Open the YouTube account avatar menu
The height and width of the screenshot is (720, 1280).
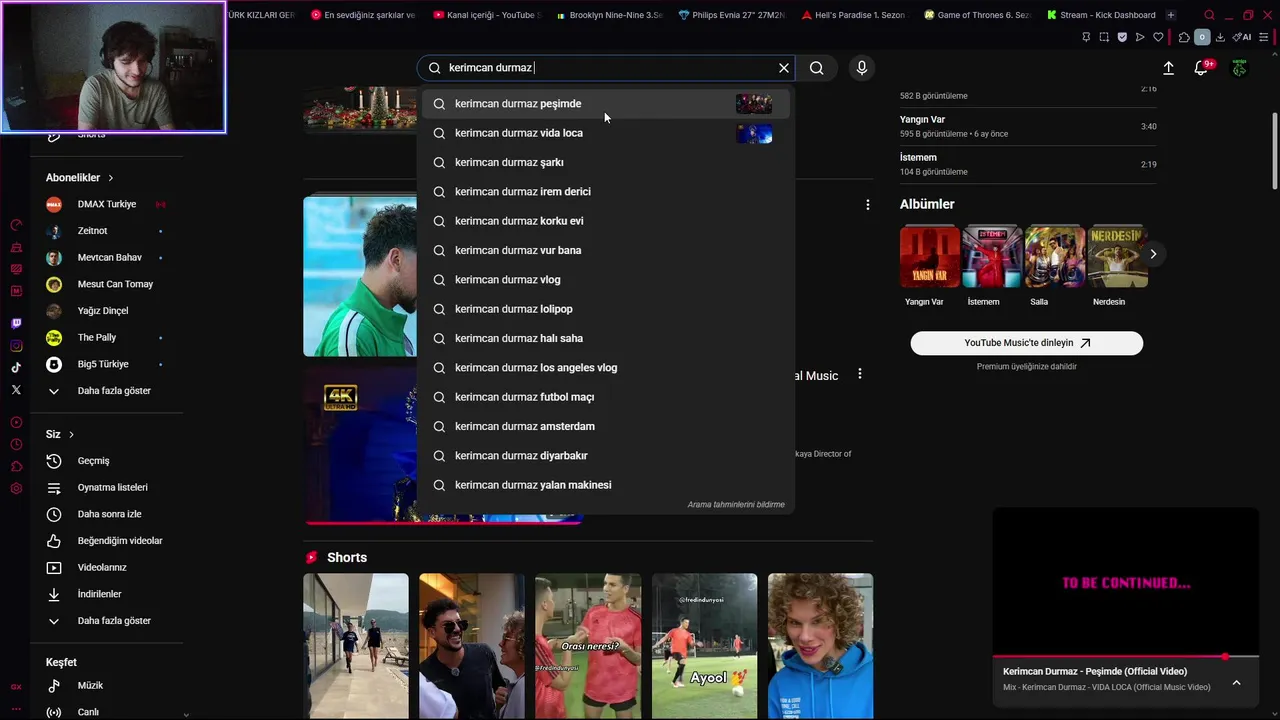1239,68
